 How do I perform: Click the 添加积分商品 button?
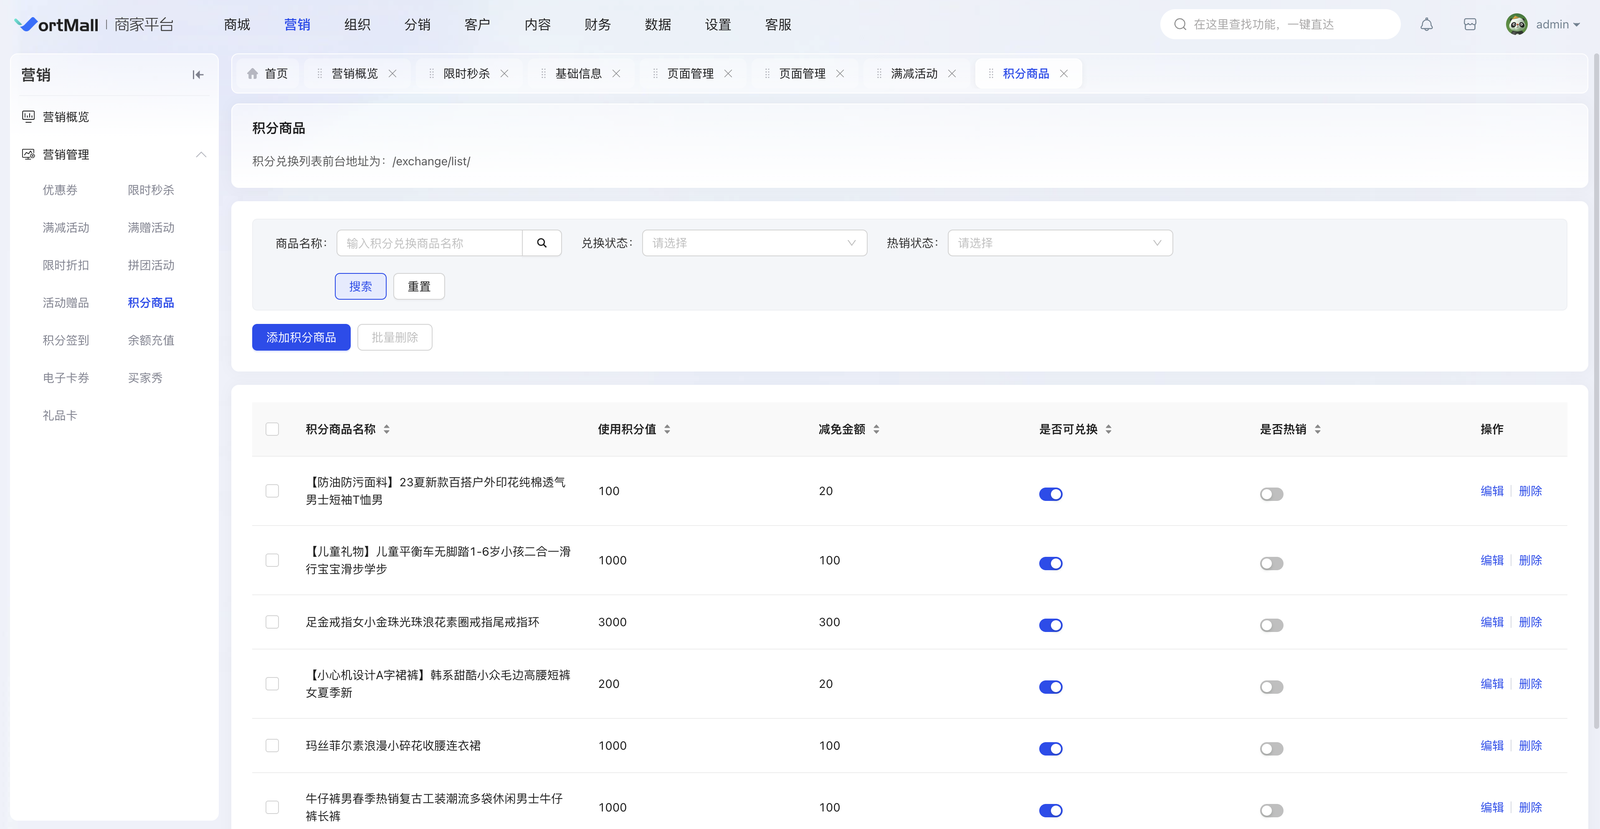tap(301, 338)
